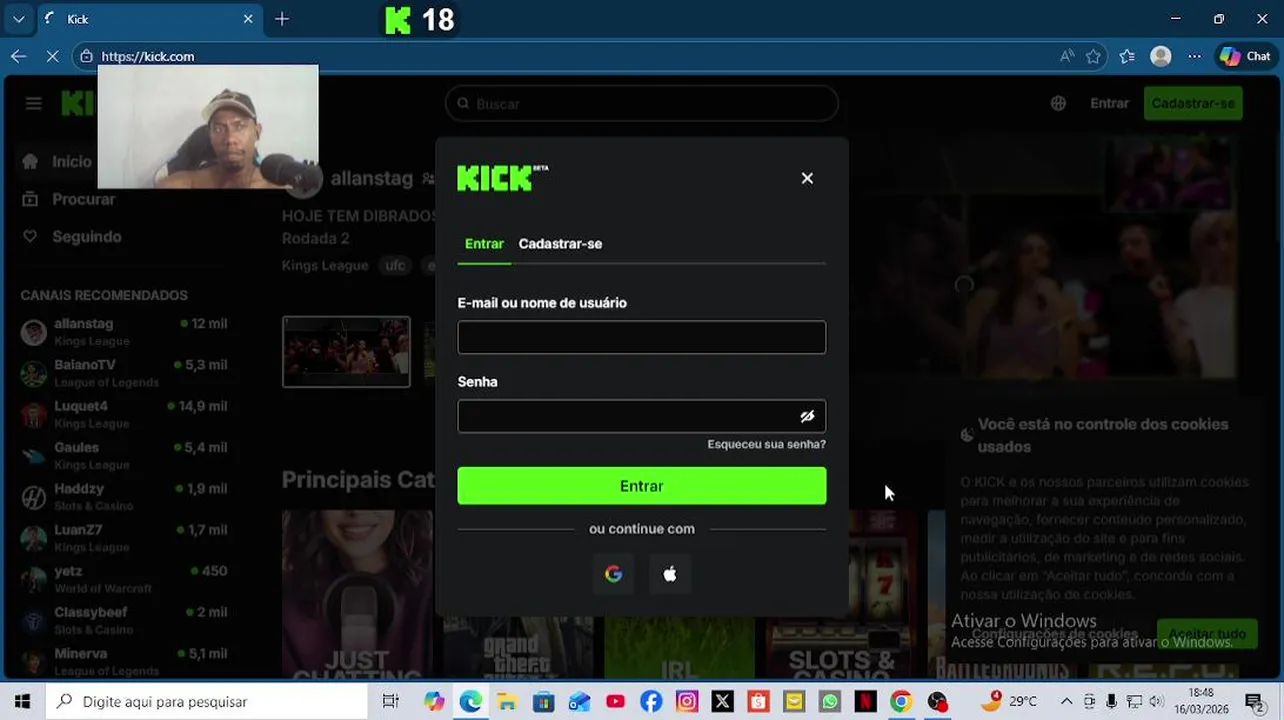Open the read aloud icon
Image resolution: width=1284 pixels, height=720 pixels.
pos(1067,56)
